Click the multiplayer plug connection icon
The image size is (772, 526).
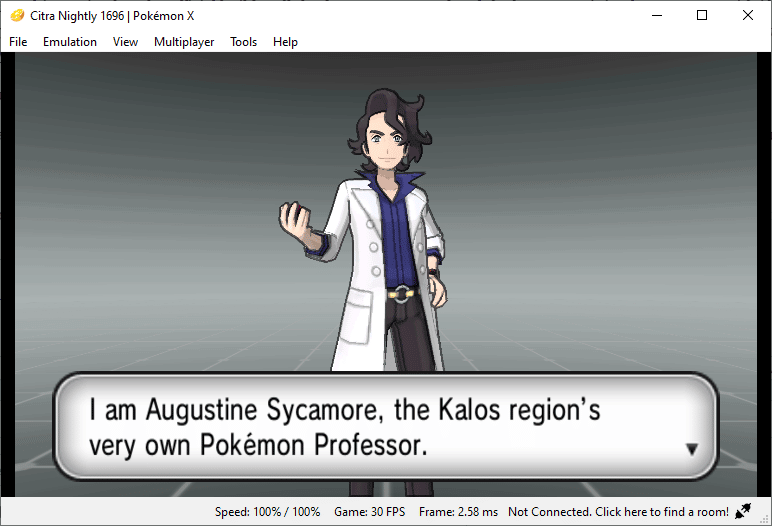(743, 511)
